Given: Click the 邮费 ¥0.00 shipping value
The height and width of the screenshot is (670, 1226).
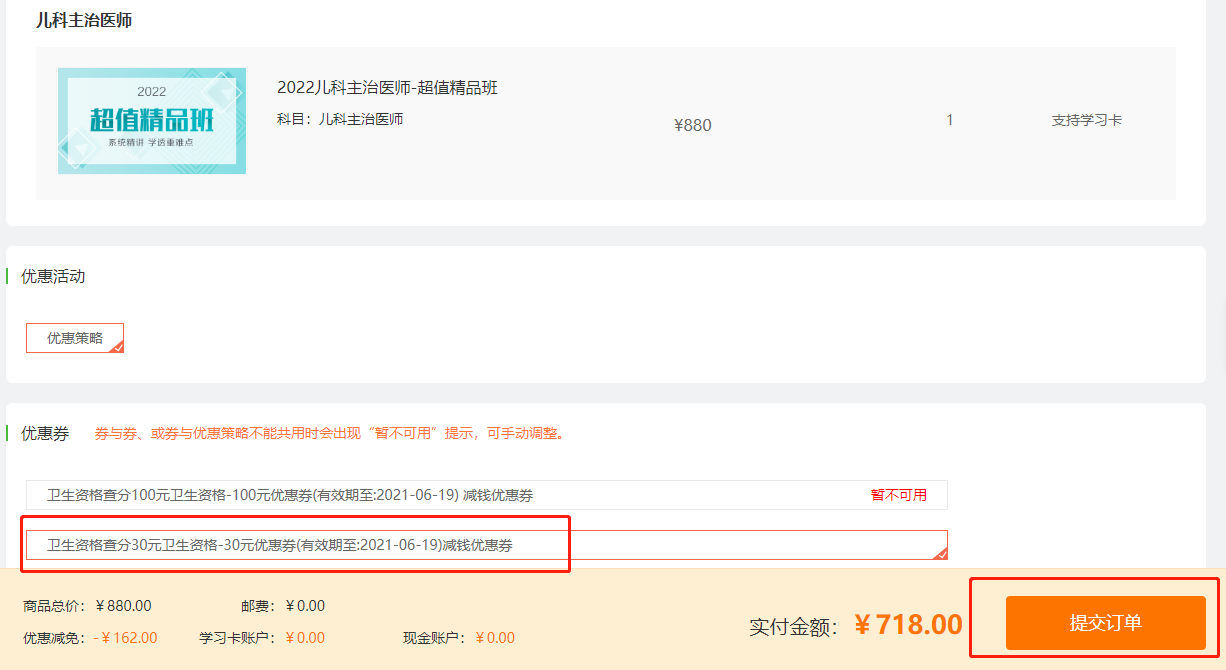Looking at the screenshot, I should coord(305,606).
